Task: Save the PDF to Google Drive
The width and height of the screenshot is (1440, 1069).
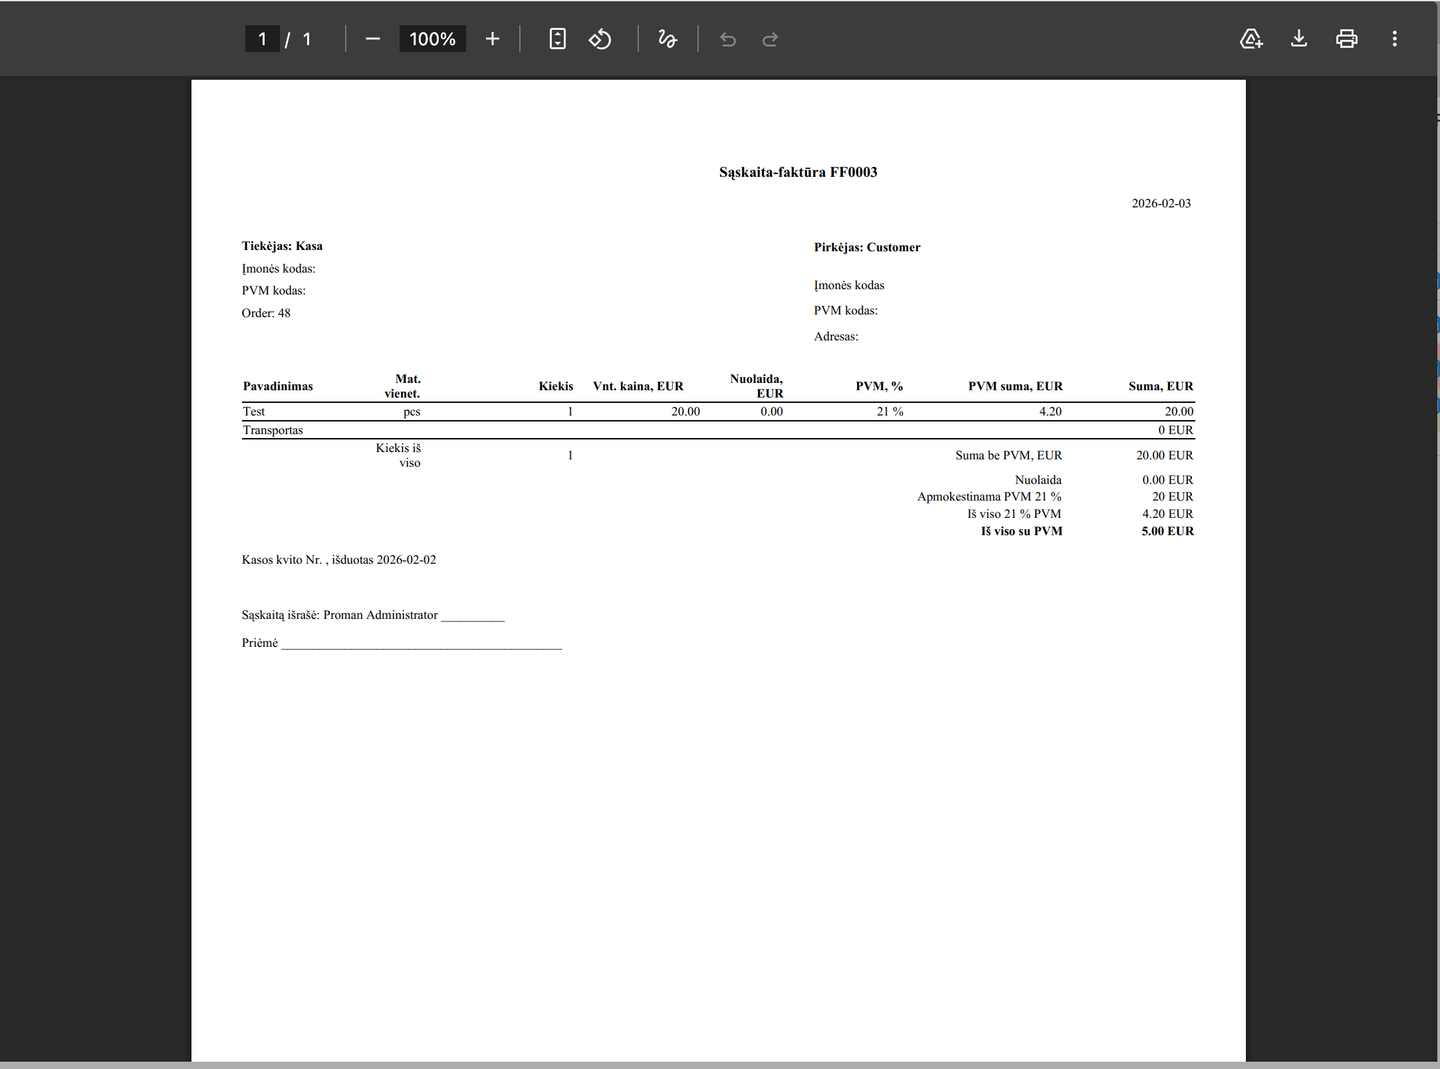Action: click(1251, 39)
